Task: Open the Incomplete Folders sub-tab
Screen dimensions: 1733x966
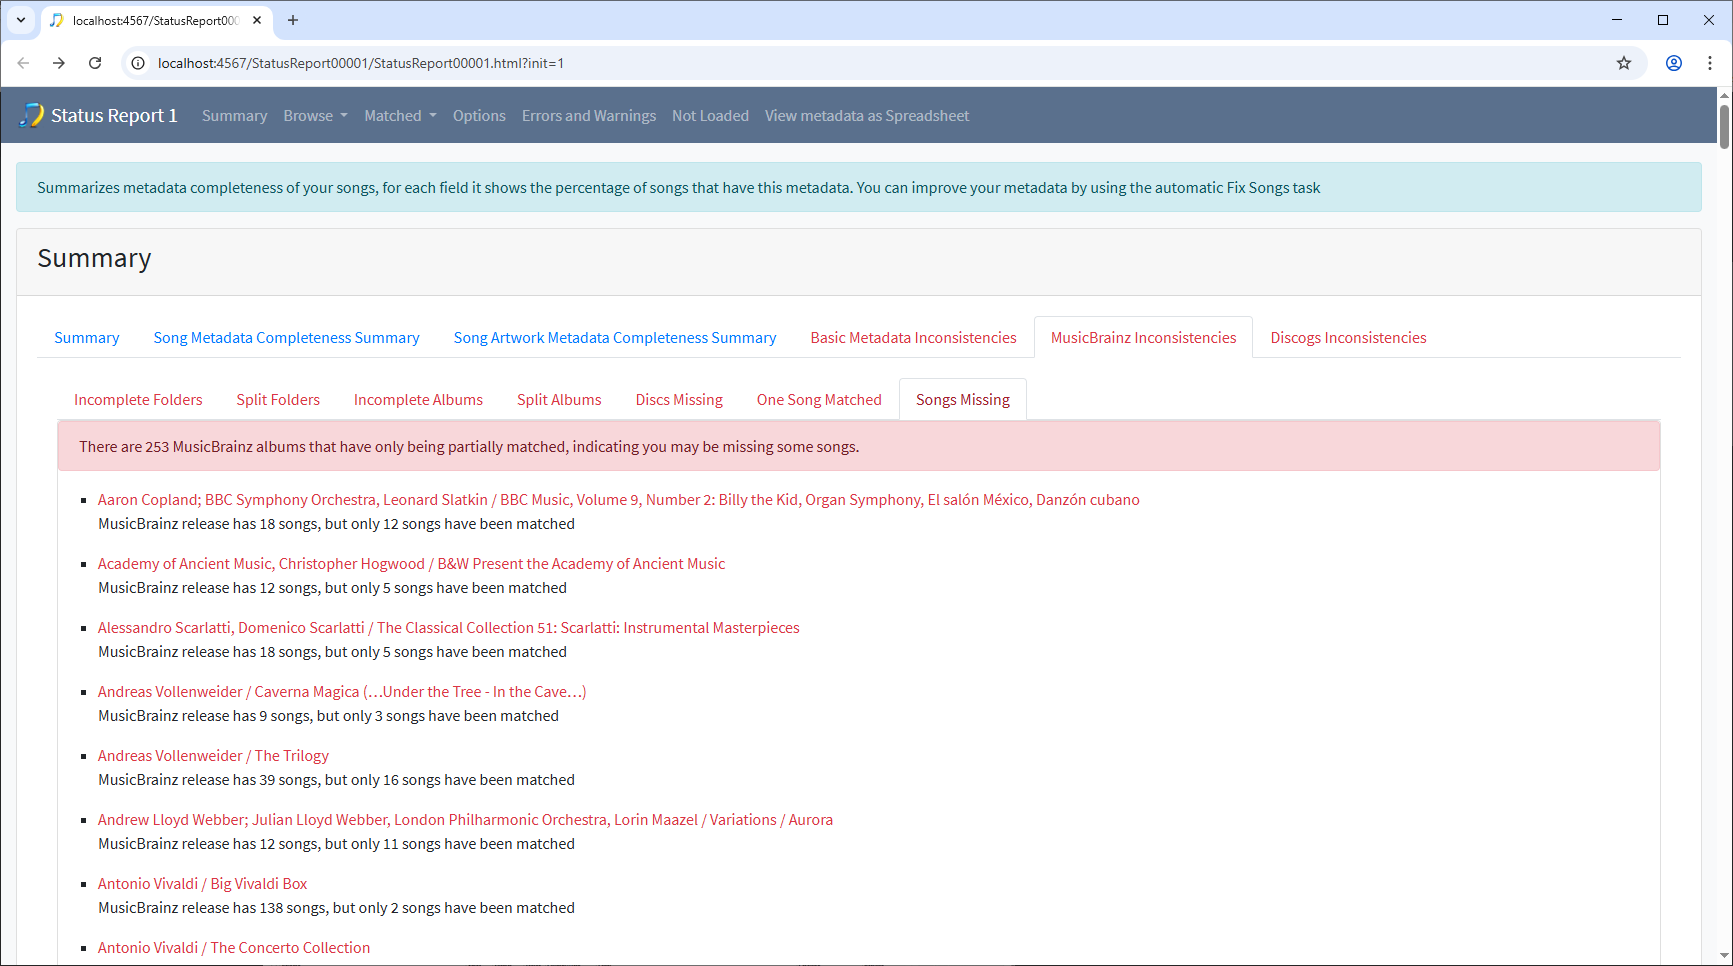Action: 138,400
